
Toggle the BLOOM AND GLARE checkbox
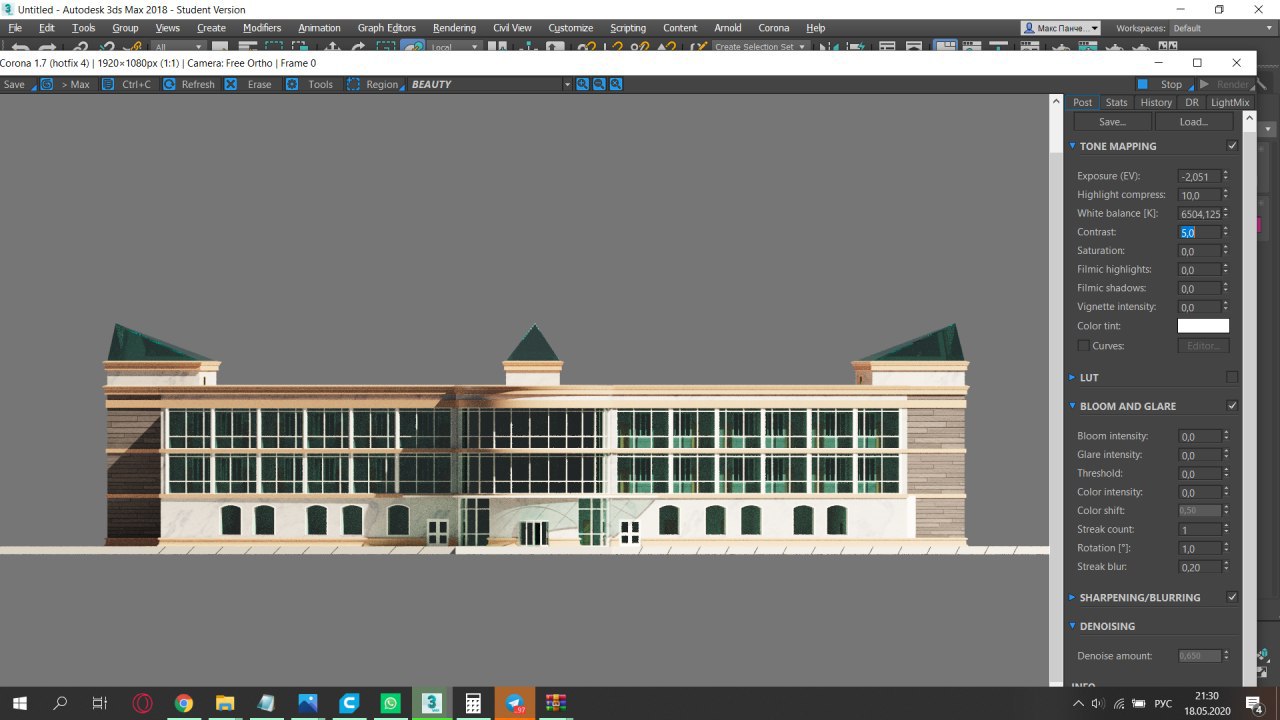coord(1232,406)
